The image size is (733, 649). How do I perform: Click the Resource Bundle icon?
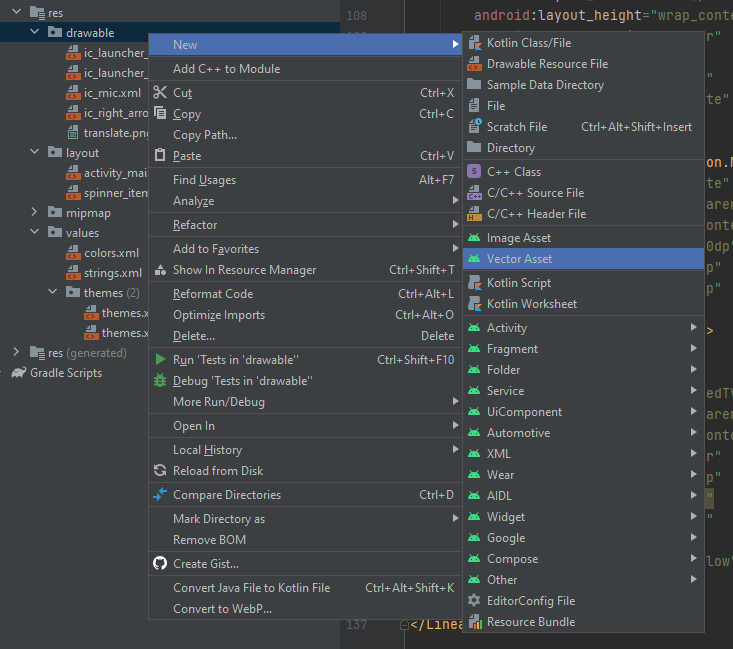click(x=474, y=622)
